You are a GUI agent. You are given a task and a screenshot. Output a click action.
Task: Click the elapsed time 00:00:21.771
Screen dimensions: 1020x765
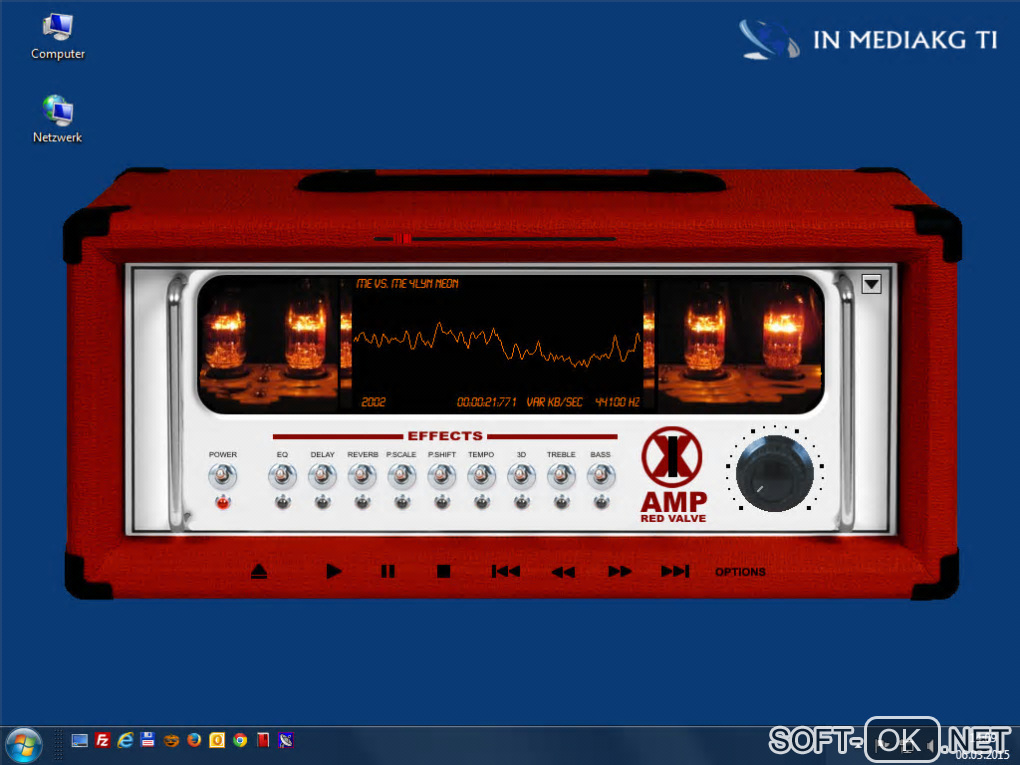click(x=487, y=402)
